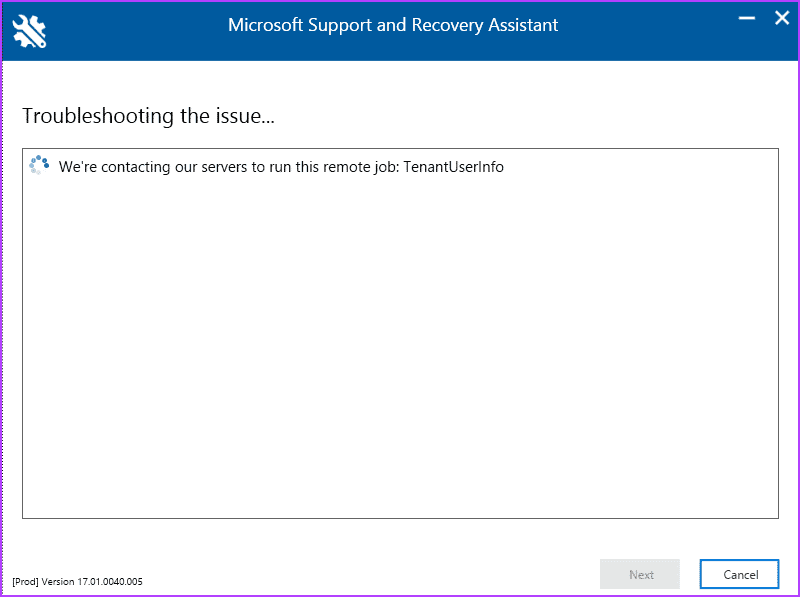Screen dimensions: 800x597
Task: Click the wrench and screwdriver app icon
Action: (x=29, y=31)
